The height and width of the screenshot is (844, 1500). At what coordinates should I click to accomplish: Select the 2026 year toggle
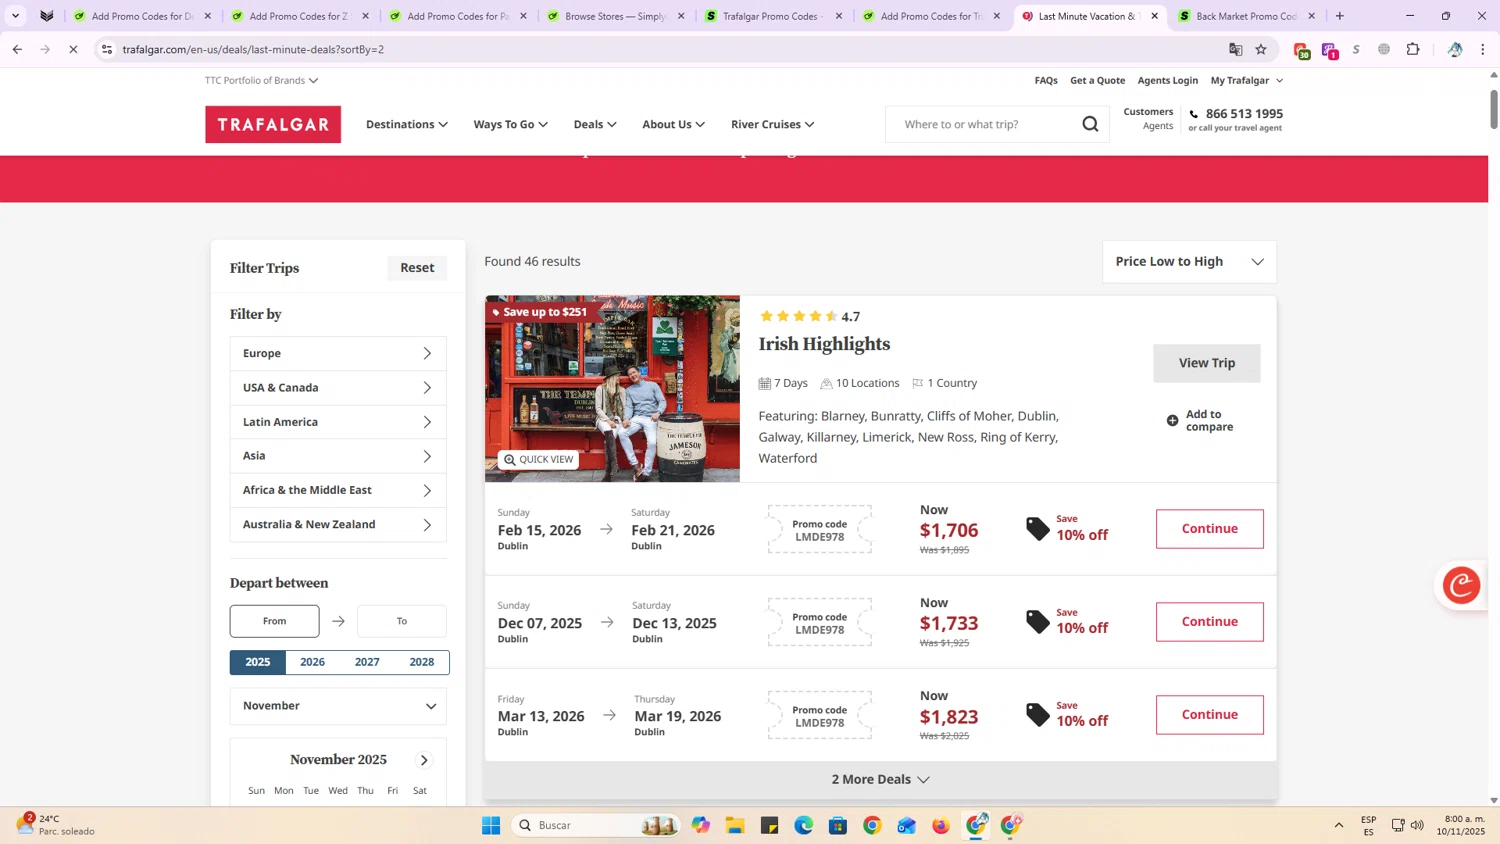[312, 662]
